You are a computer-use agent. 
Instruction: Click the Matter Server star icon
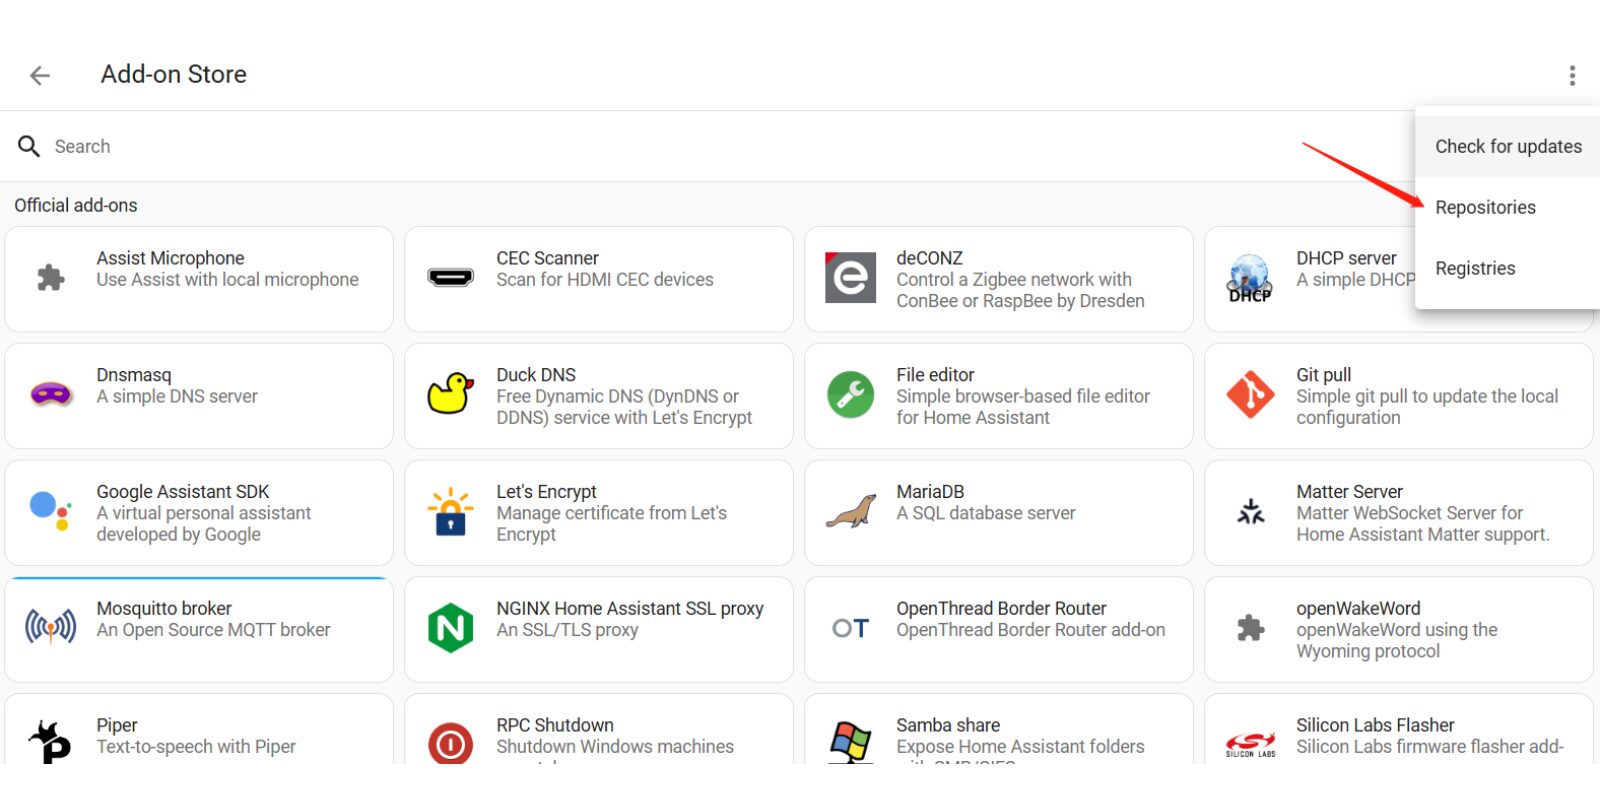coord(1251,511)
